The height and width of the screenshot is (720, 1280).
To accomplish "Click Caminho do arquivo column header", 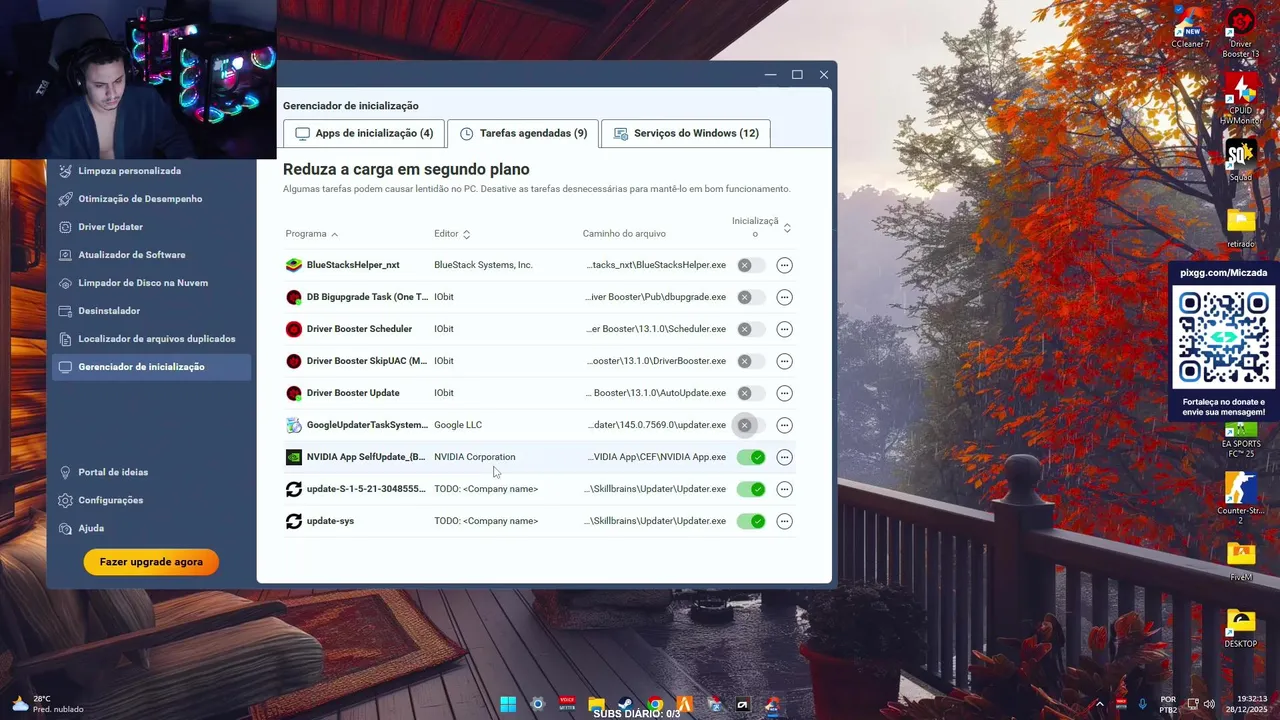I will [624, 234].
